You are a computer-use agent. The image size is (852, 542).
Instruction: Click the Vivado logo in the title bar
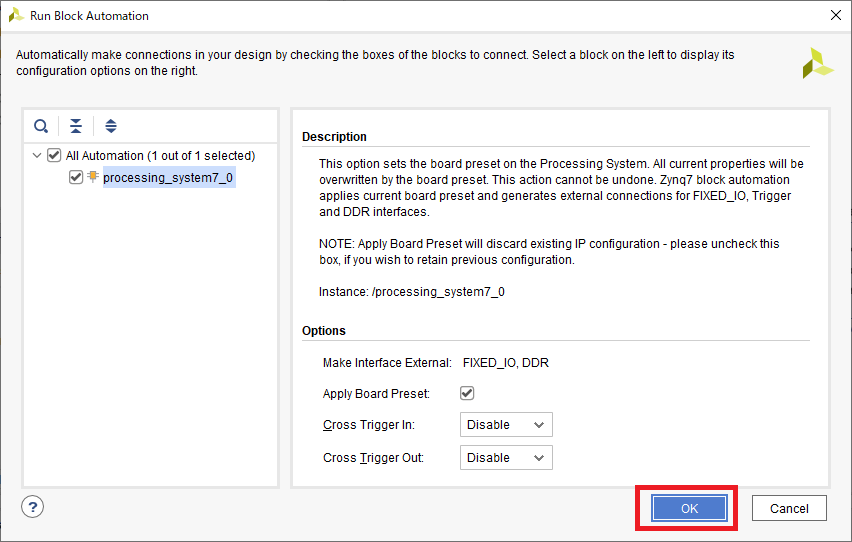[16, 16]
